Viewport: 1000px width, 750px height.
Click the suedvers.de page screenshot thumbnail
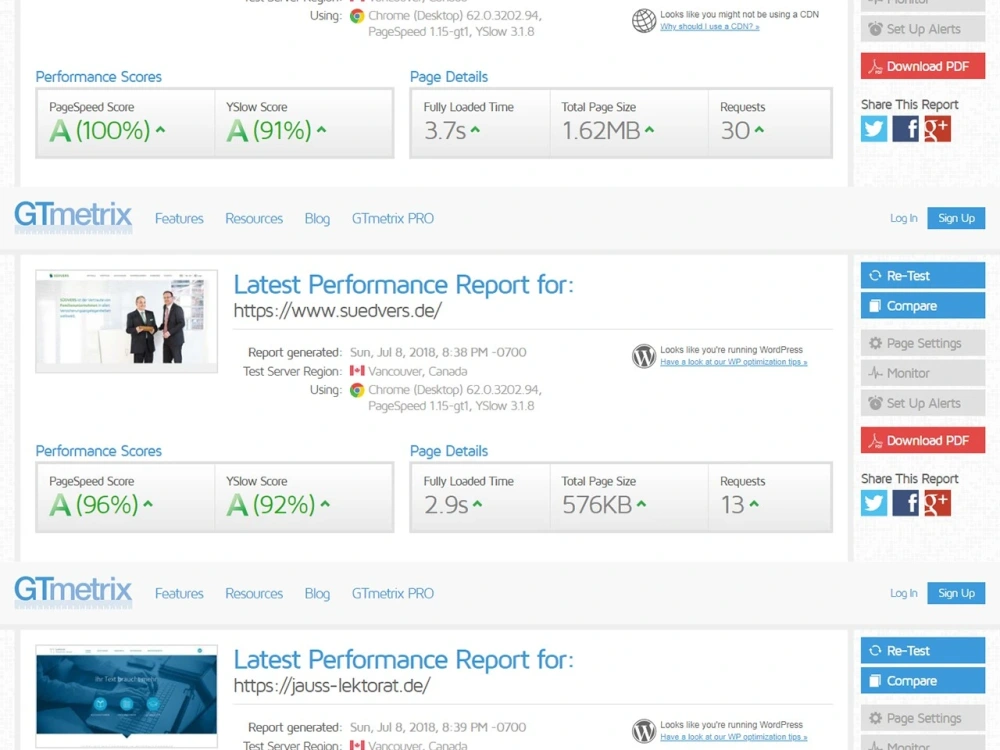click(x=126, y=321)
